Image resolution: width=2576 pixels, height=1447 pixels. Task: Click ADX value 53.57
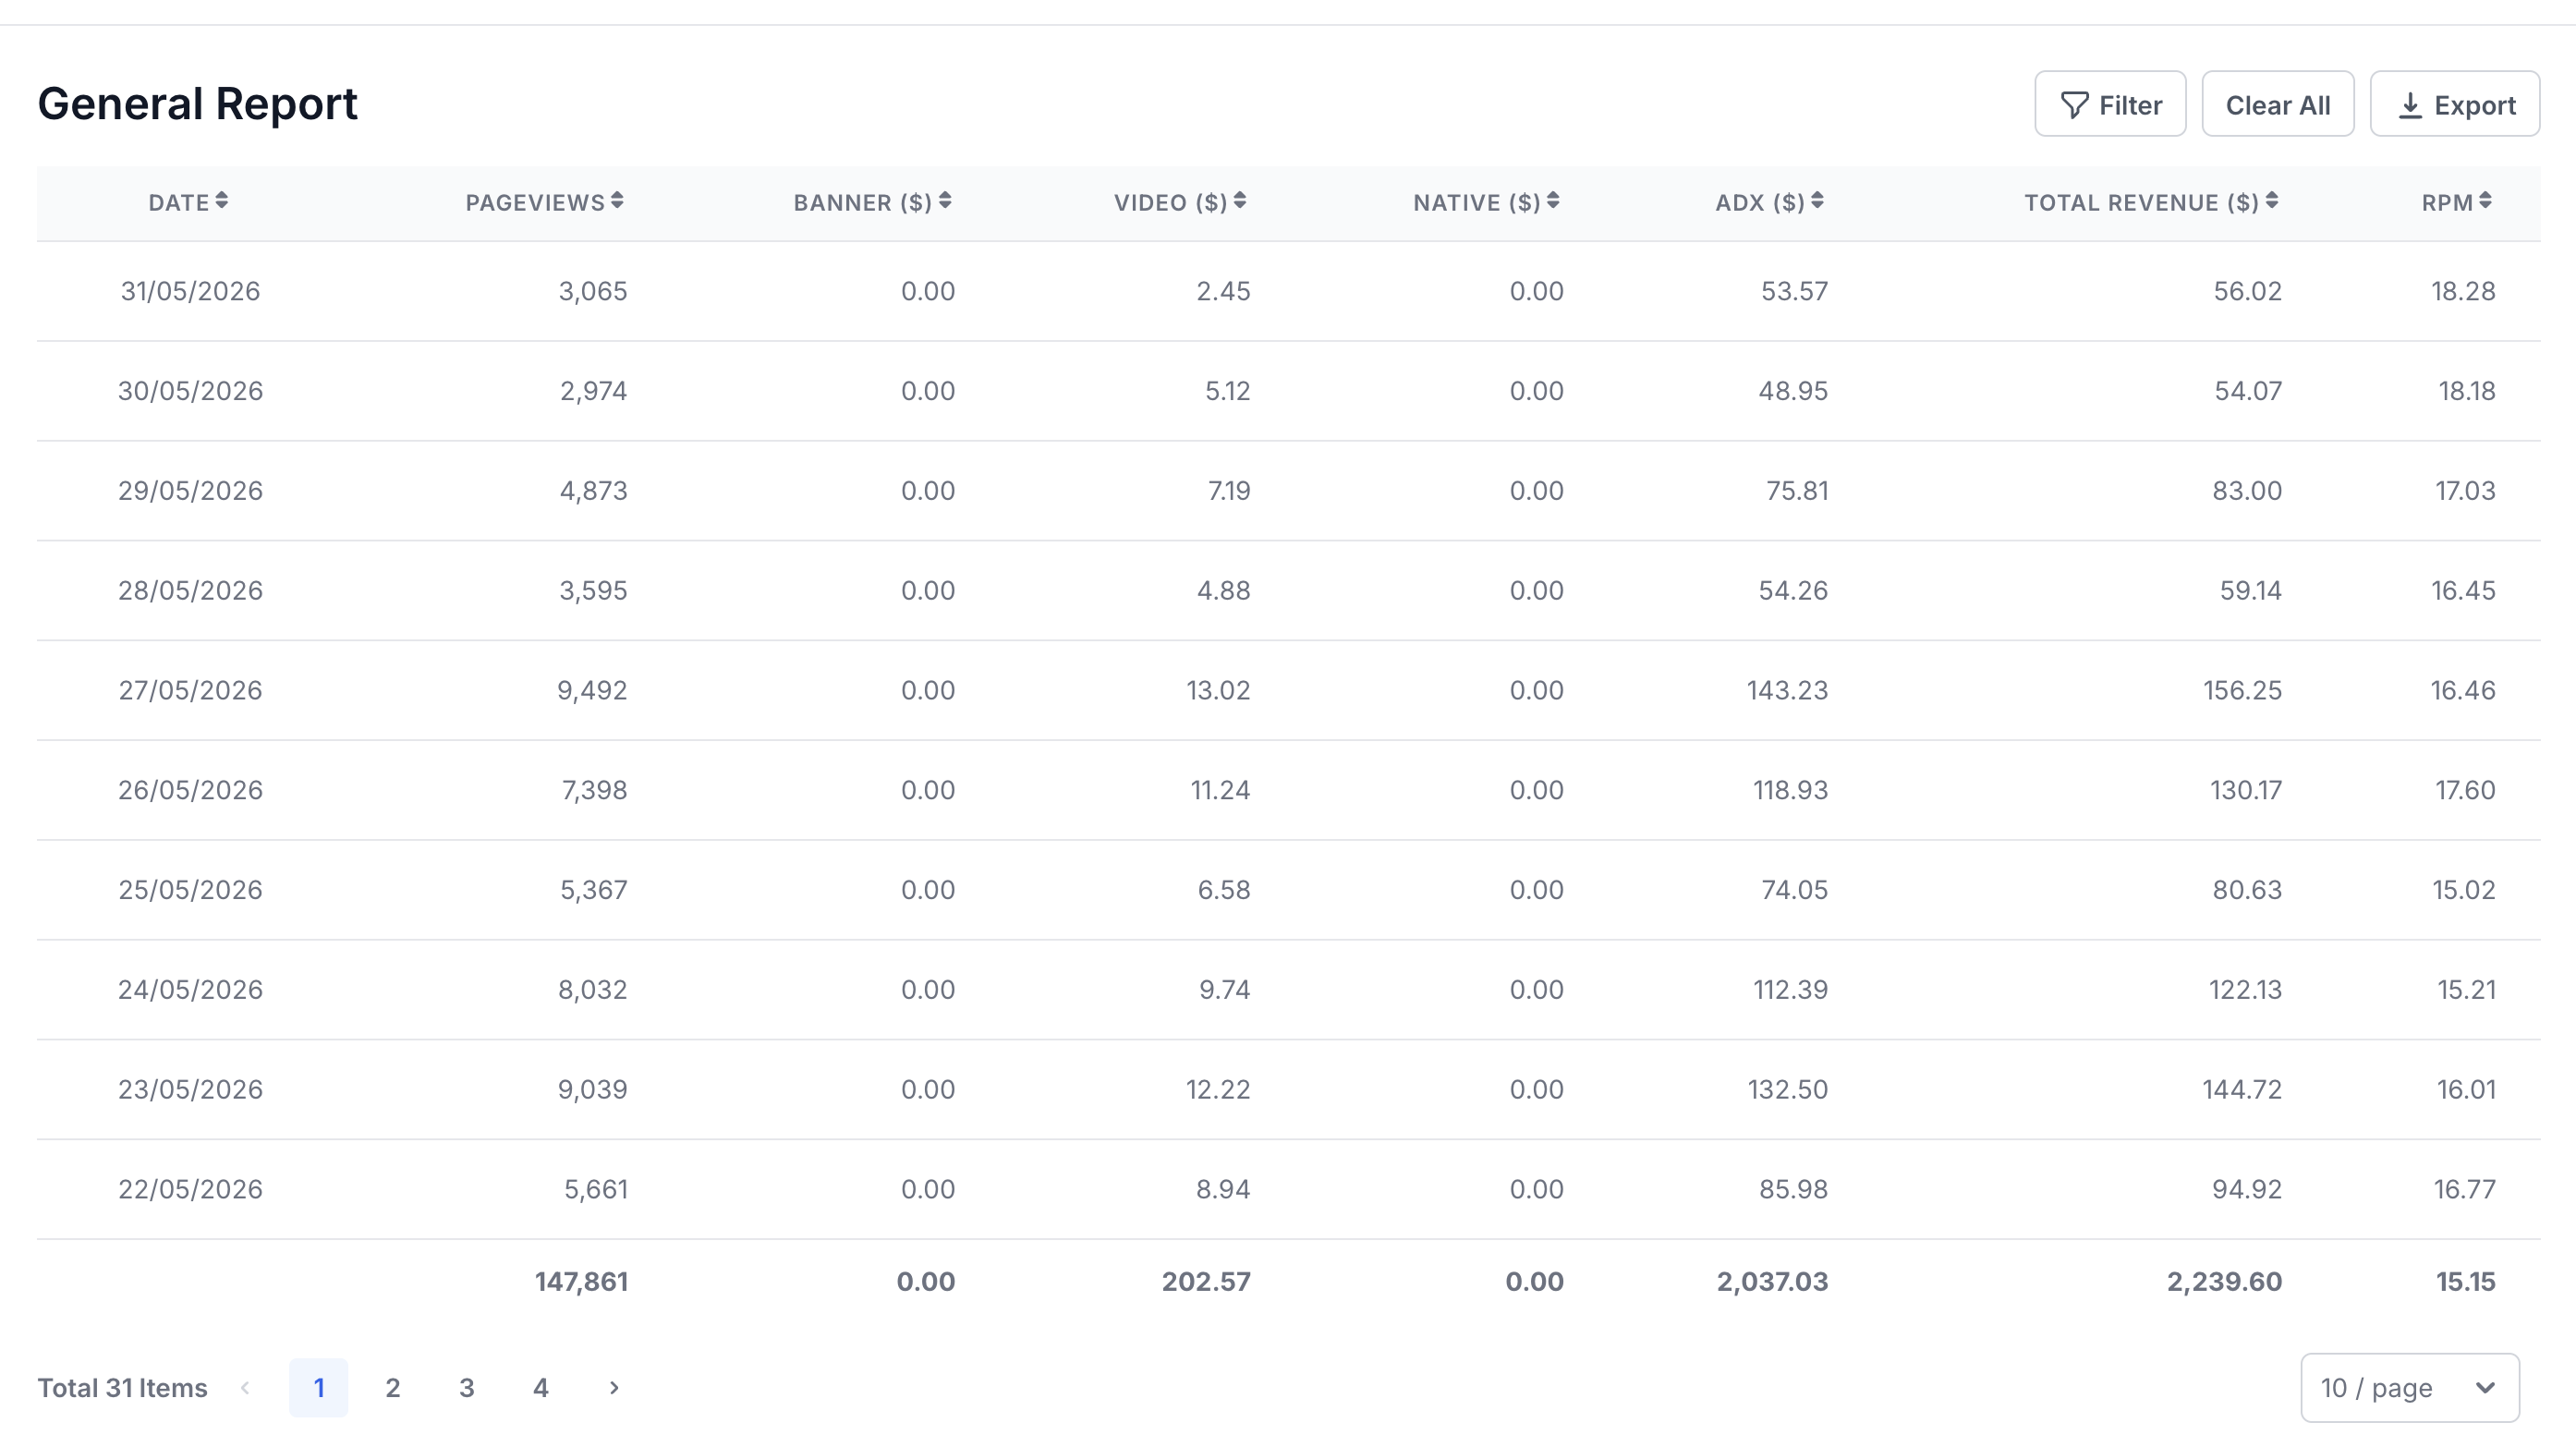point(1794,291)
